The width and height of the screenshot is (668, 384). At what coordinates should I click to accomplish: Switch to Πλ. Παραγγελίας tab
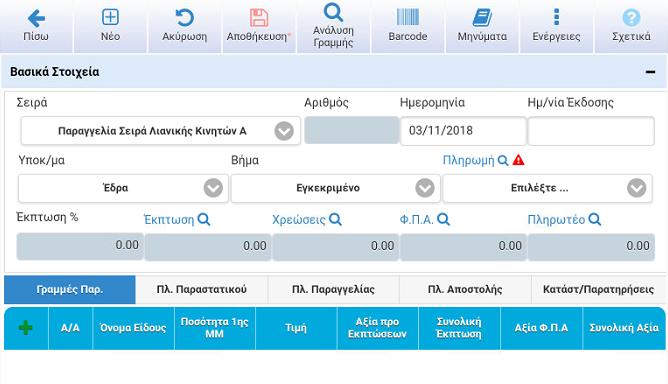(333, 289)
